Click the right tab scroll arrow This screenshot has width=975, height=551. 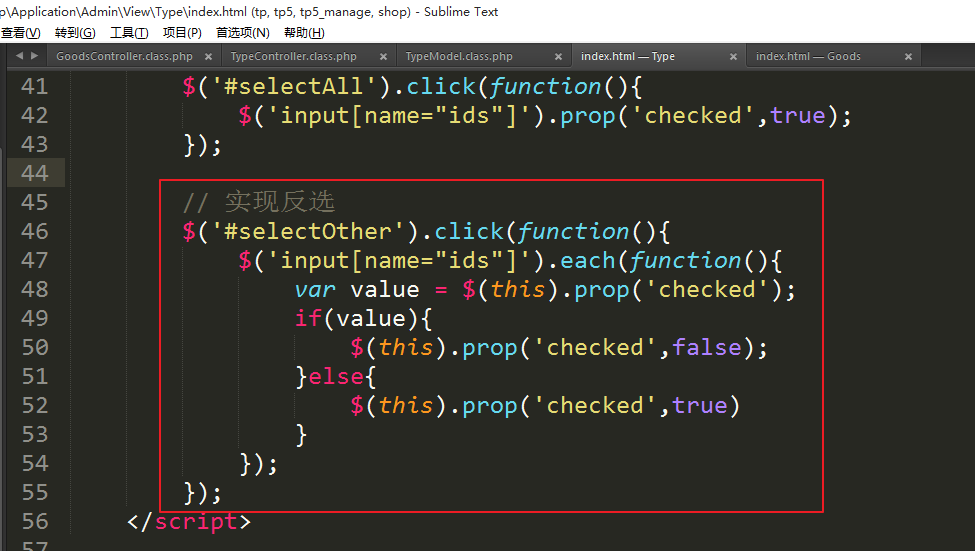click(34, 56)
